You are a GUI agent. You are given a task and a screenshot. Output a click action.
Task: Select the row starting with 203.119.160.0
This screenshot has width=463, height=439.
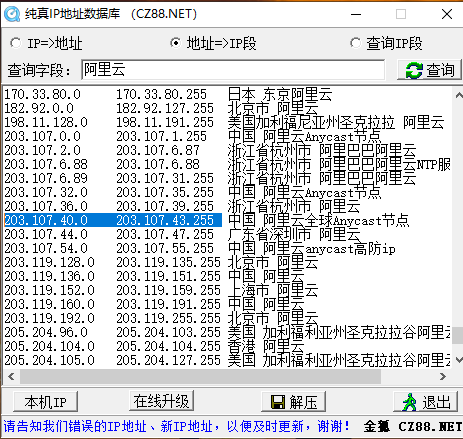pos(227,304)
